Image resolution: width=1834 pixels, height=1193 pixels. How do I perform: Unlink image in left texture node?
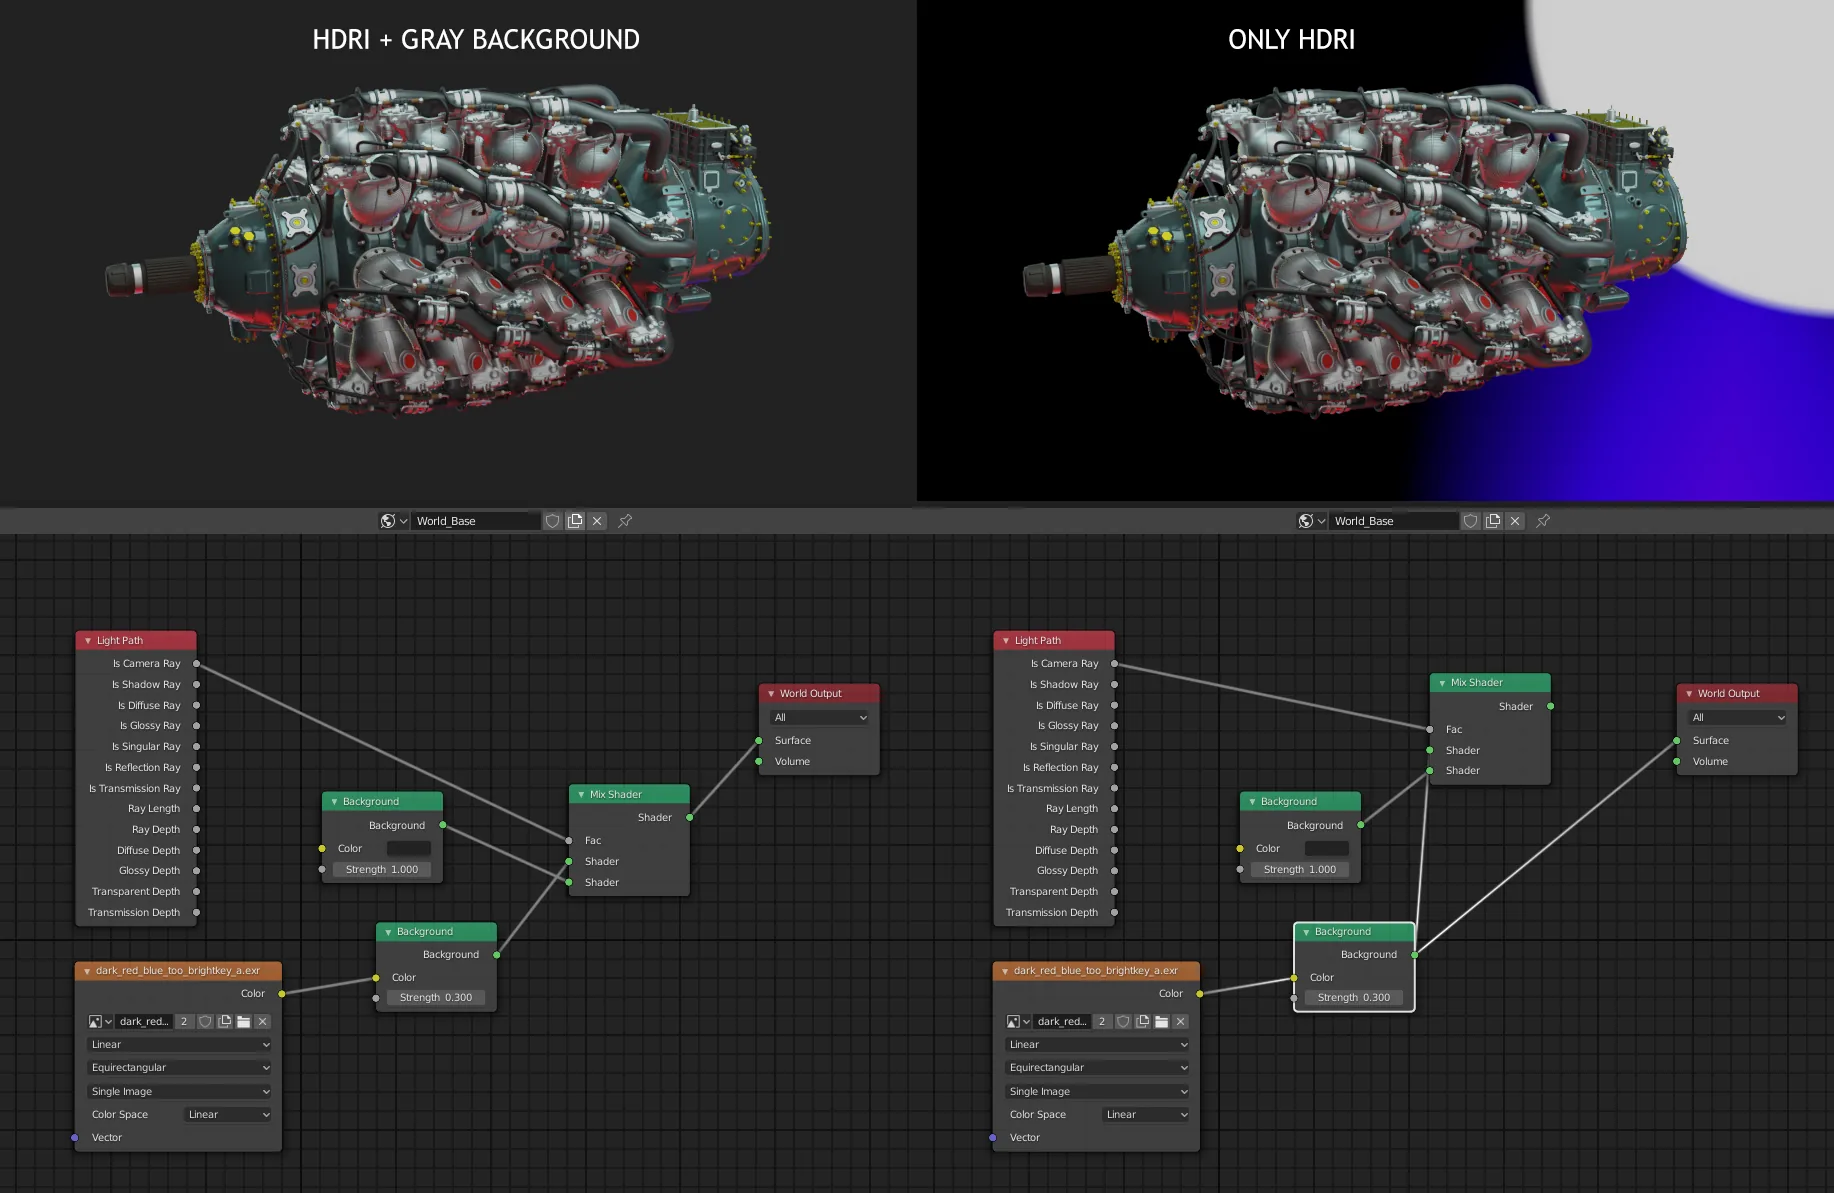(262, 1021)
